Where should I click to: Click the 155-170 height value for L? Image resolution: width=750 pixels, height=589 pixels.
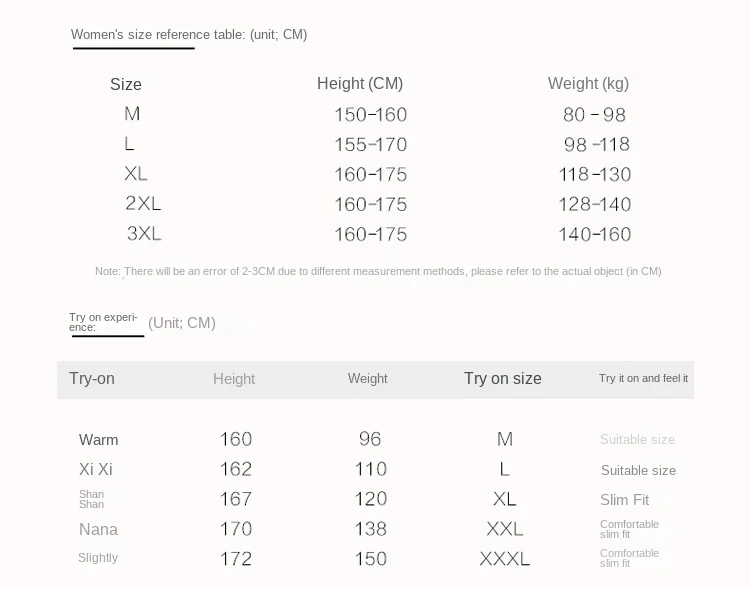(x=371, y=144)
